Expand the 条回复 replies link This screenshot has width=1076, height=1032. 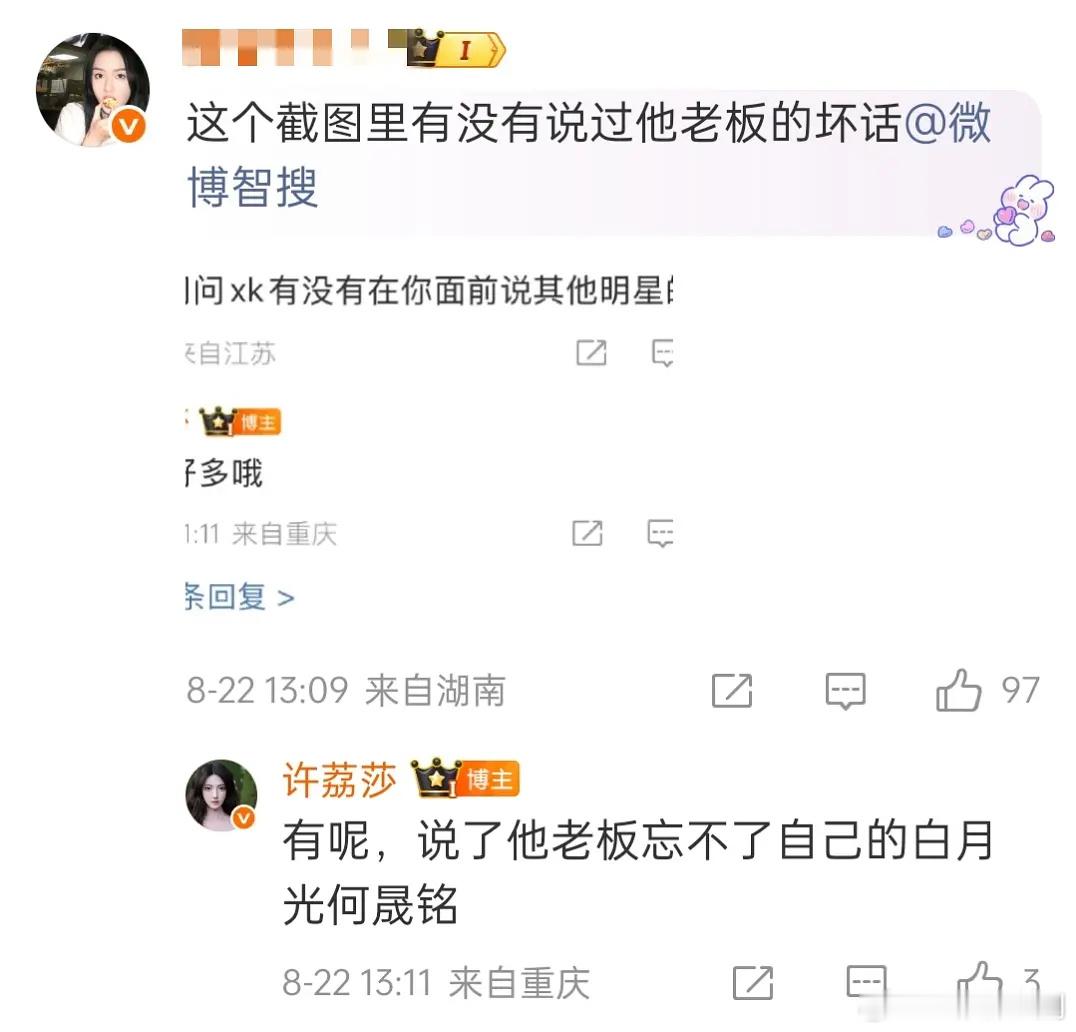click(240, 596)
